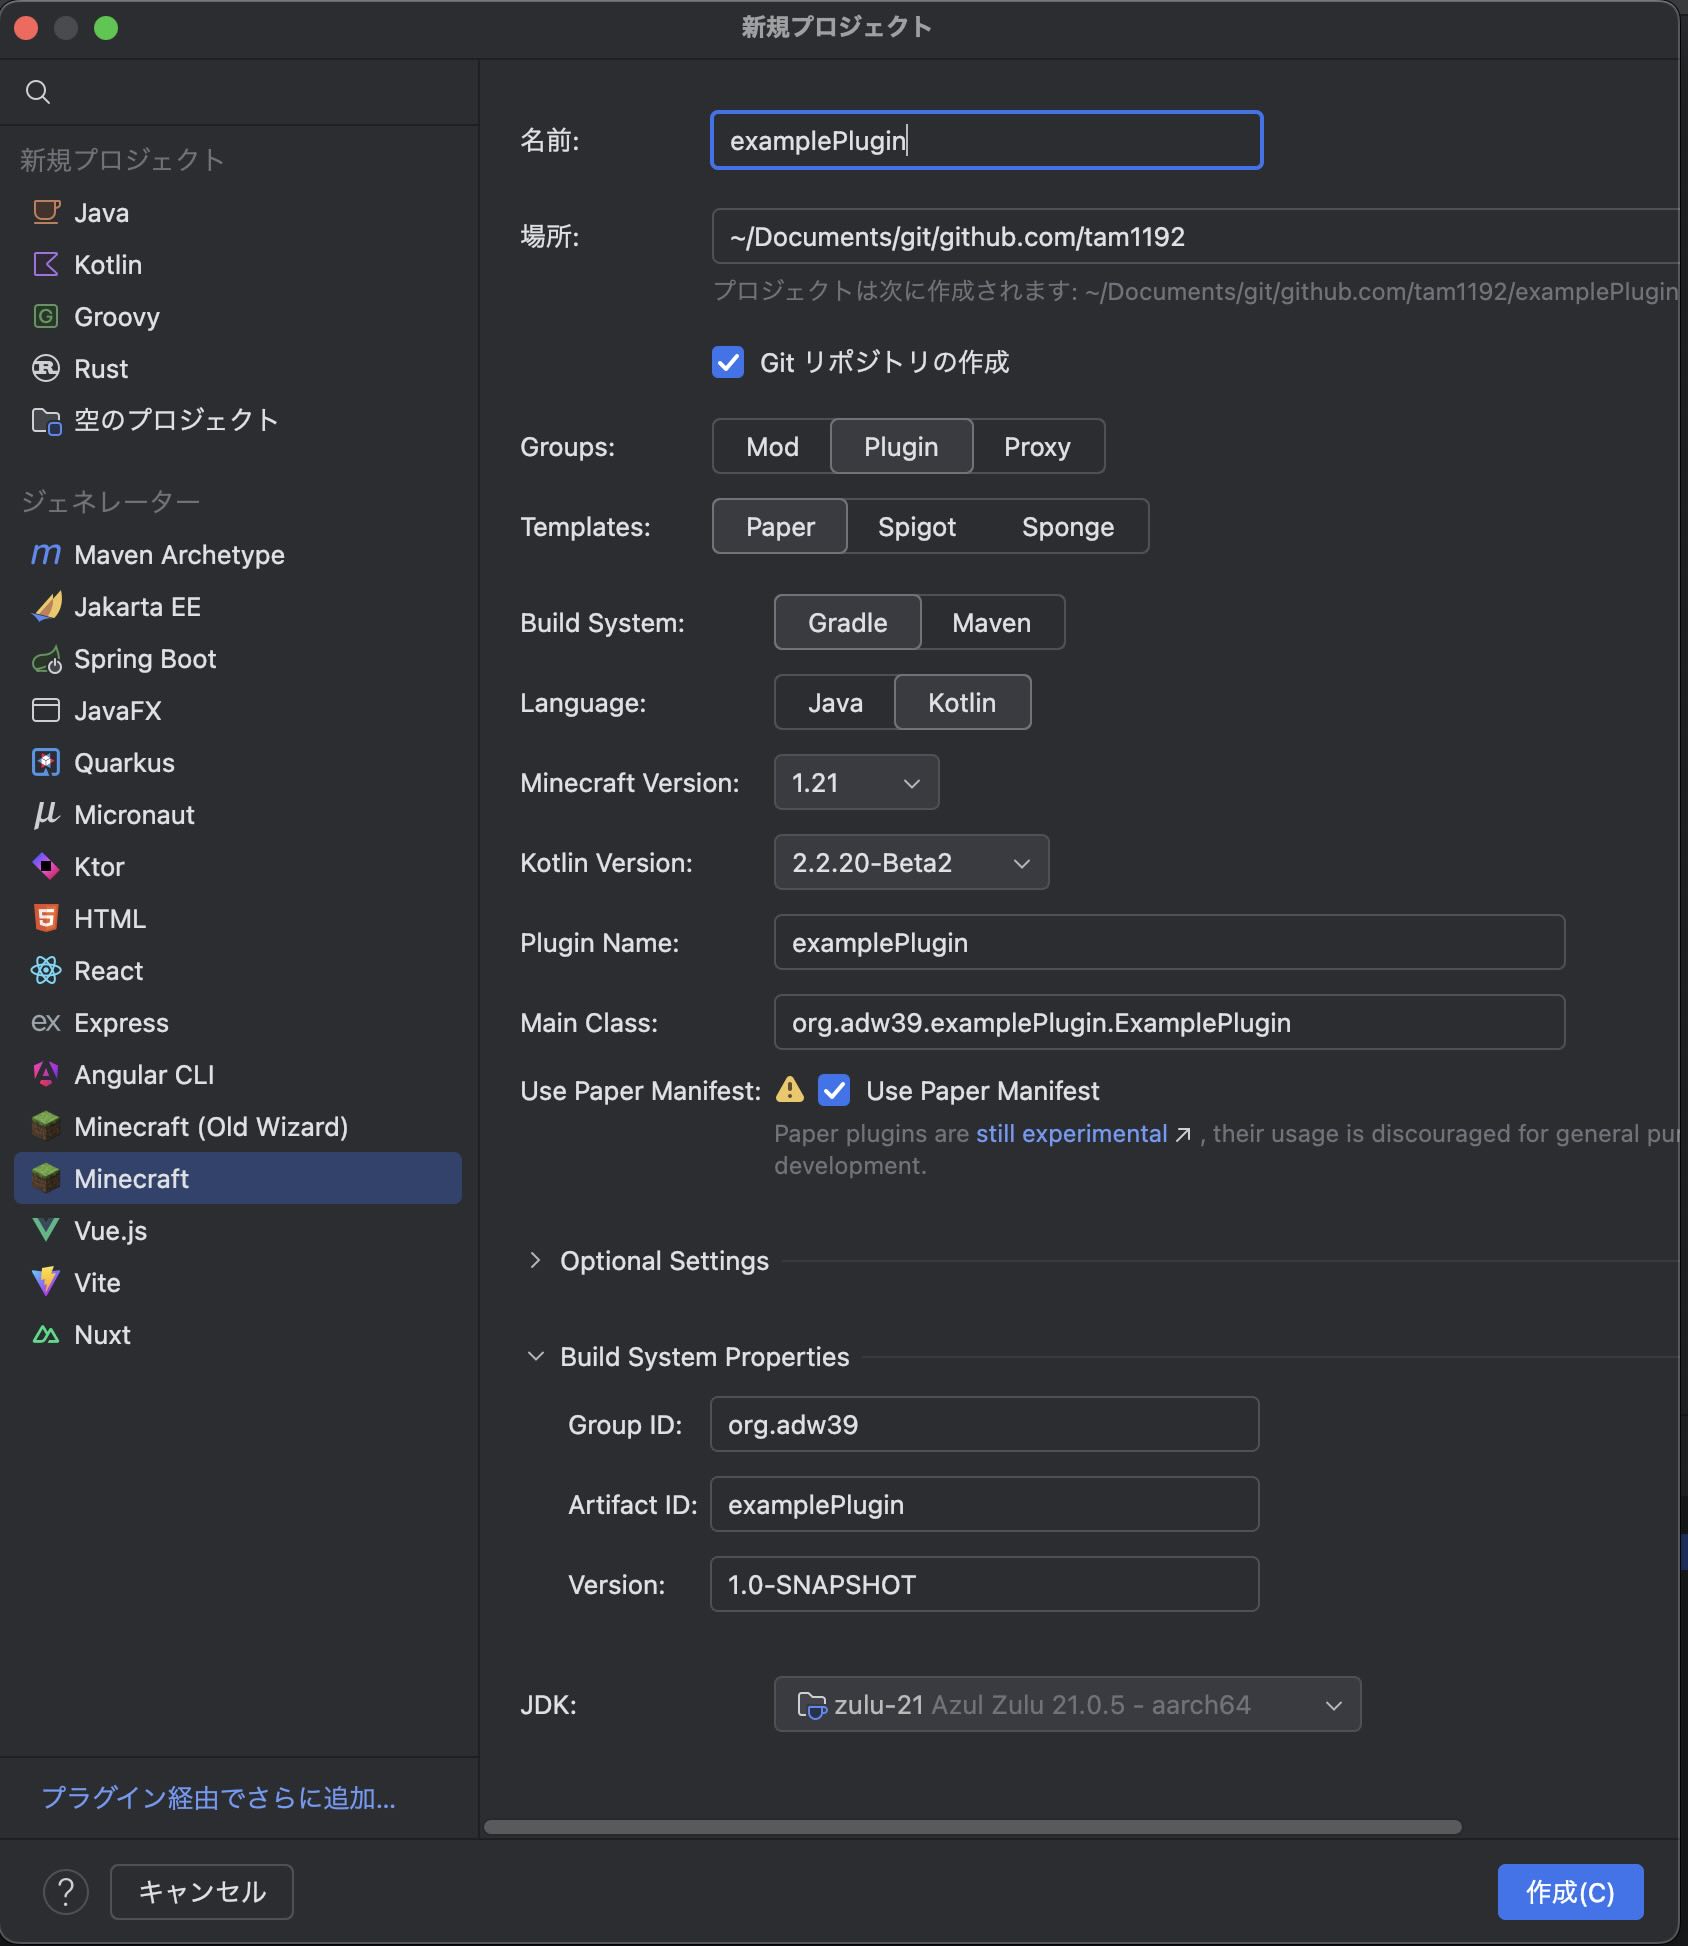This screenshot has width=1688, height=1946.
Task: Focus the Artifact ID field
Action: click(x=984, y=1504)
